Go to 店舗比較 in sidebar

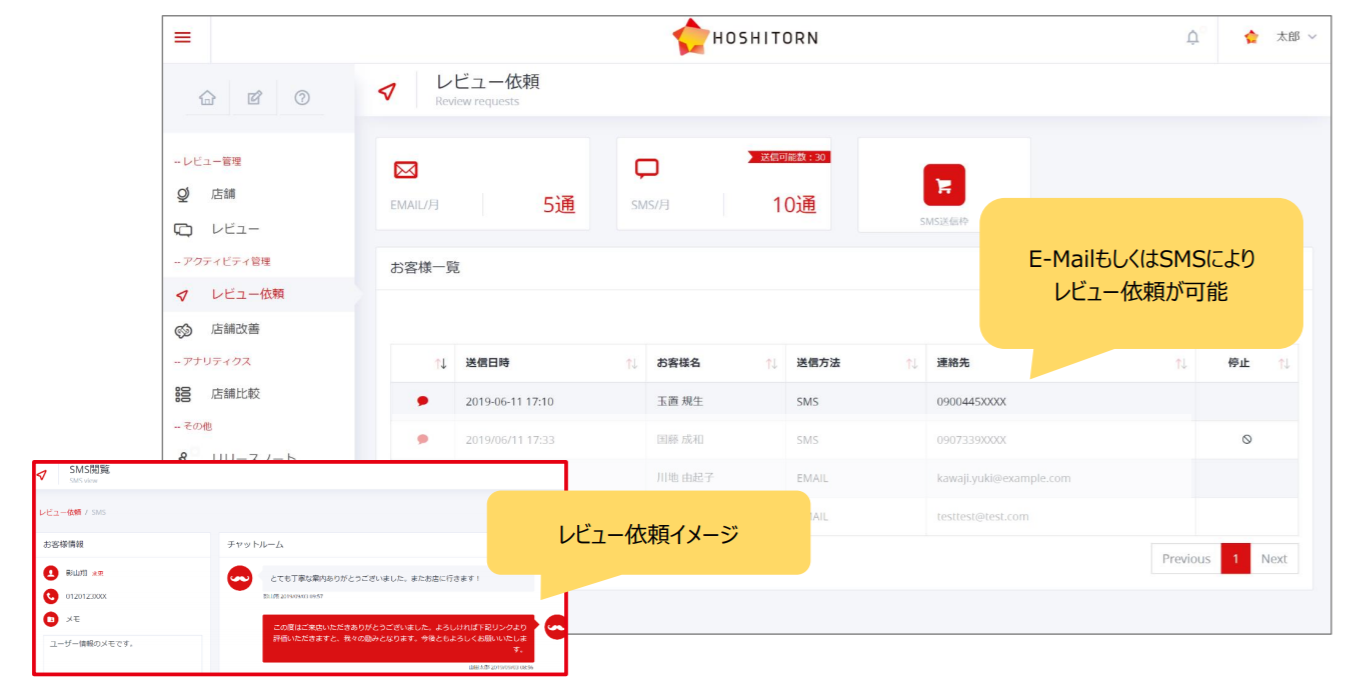click(235, 394)
